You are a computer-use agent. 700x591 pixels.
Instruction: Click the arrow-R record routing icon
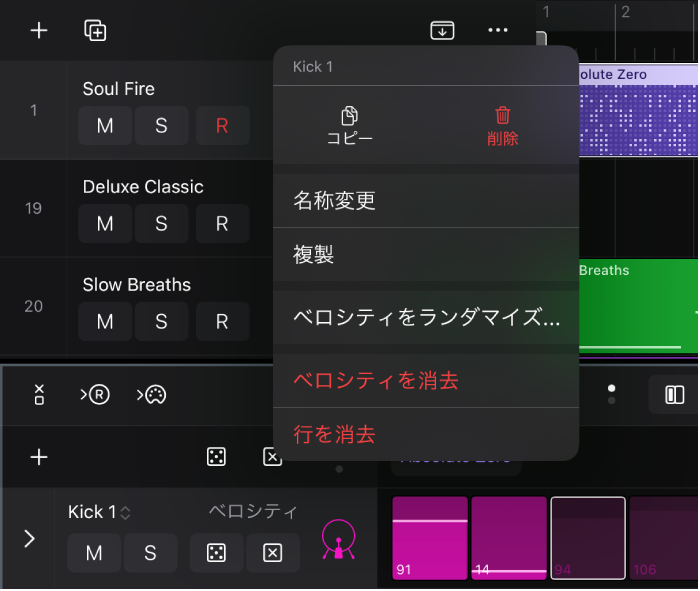[x=95, y=395]
